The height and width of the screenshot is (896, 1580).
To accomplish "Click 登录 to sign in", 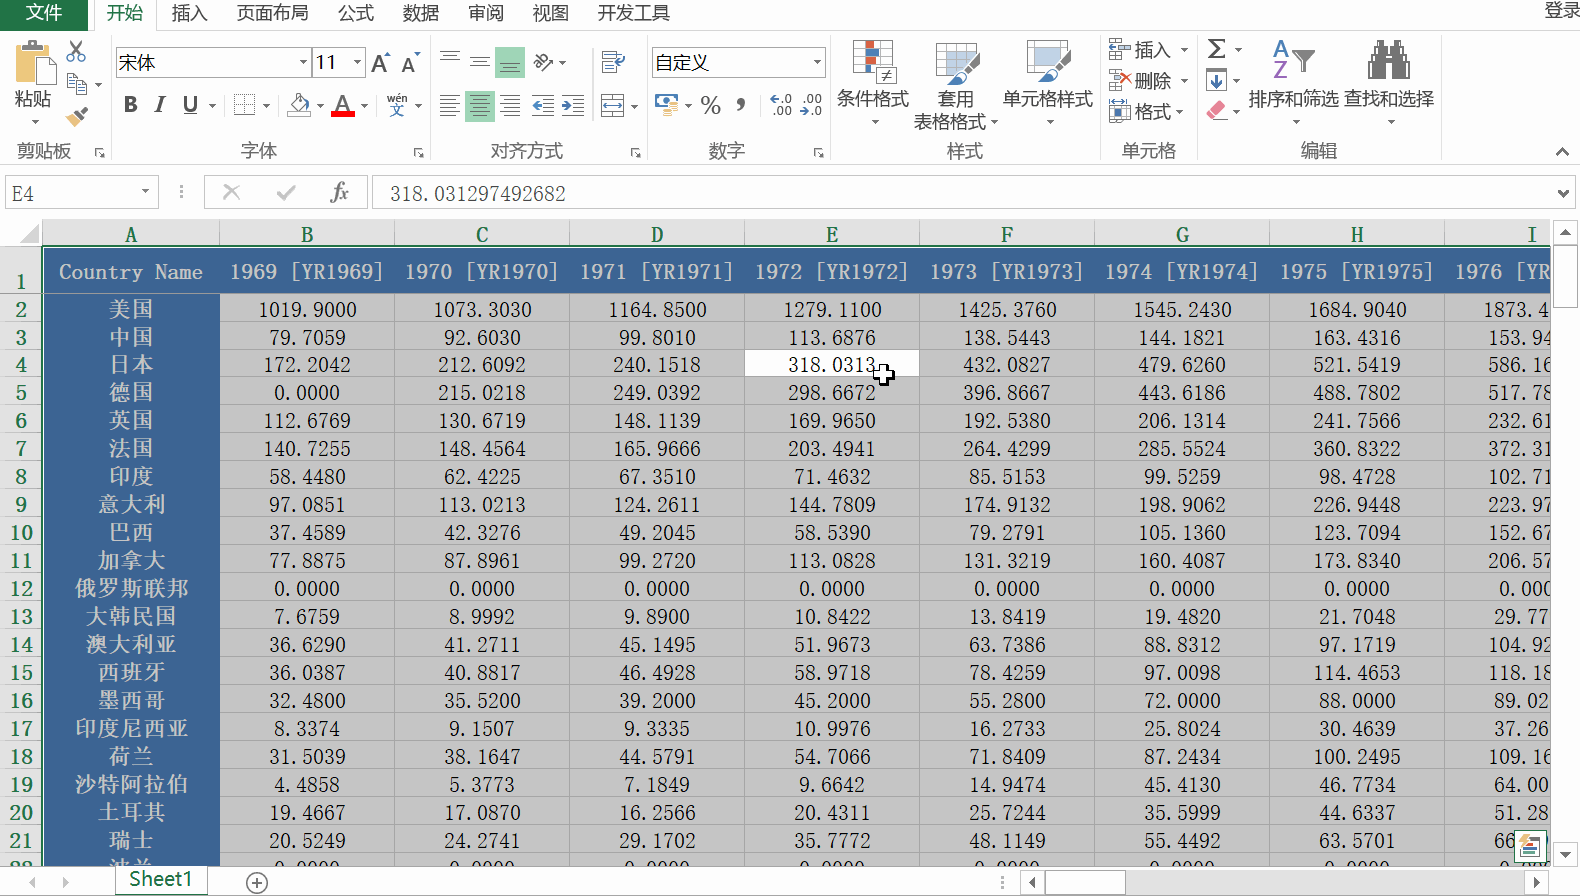I will click(1560, 11).
